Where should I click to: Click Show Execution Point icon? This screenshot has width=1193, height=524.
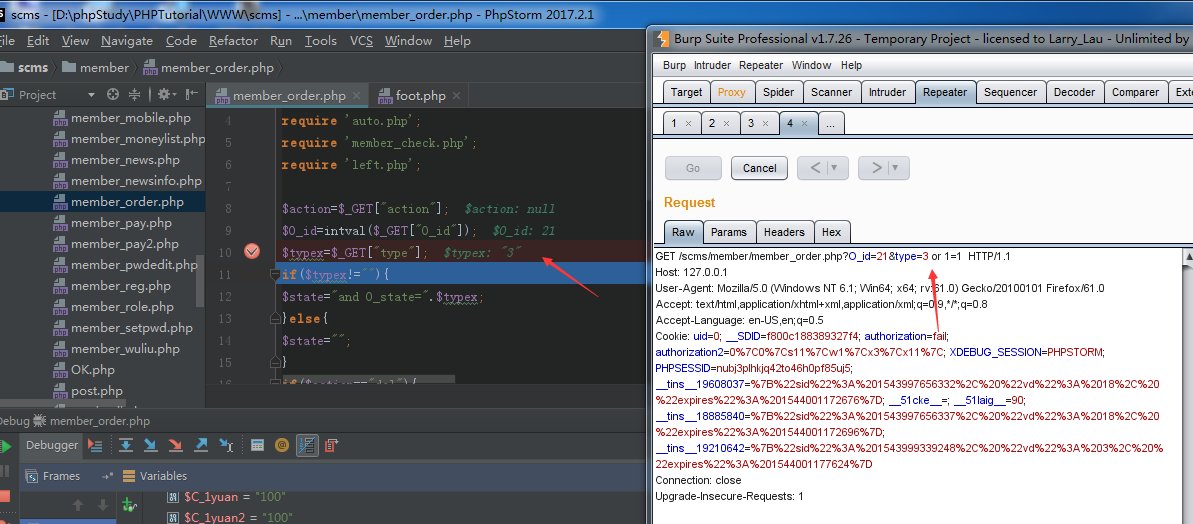point(95,445)
